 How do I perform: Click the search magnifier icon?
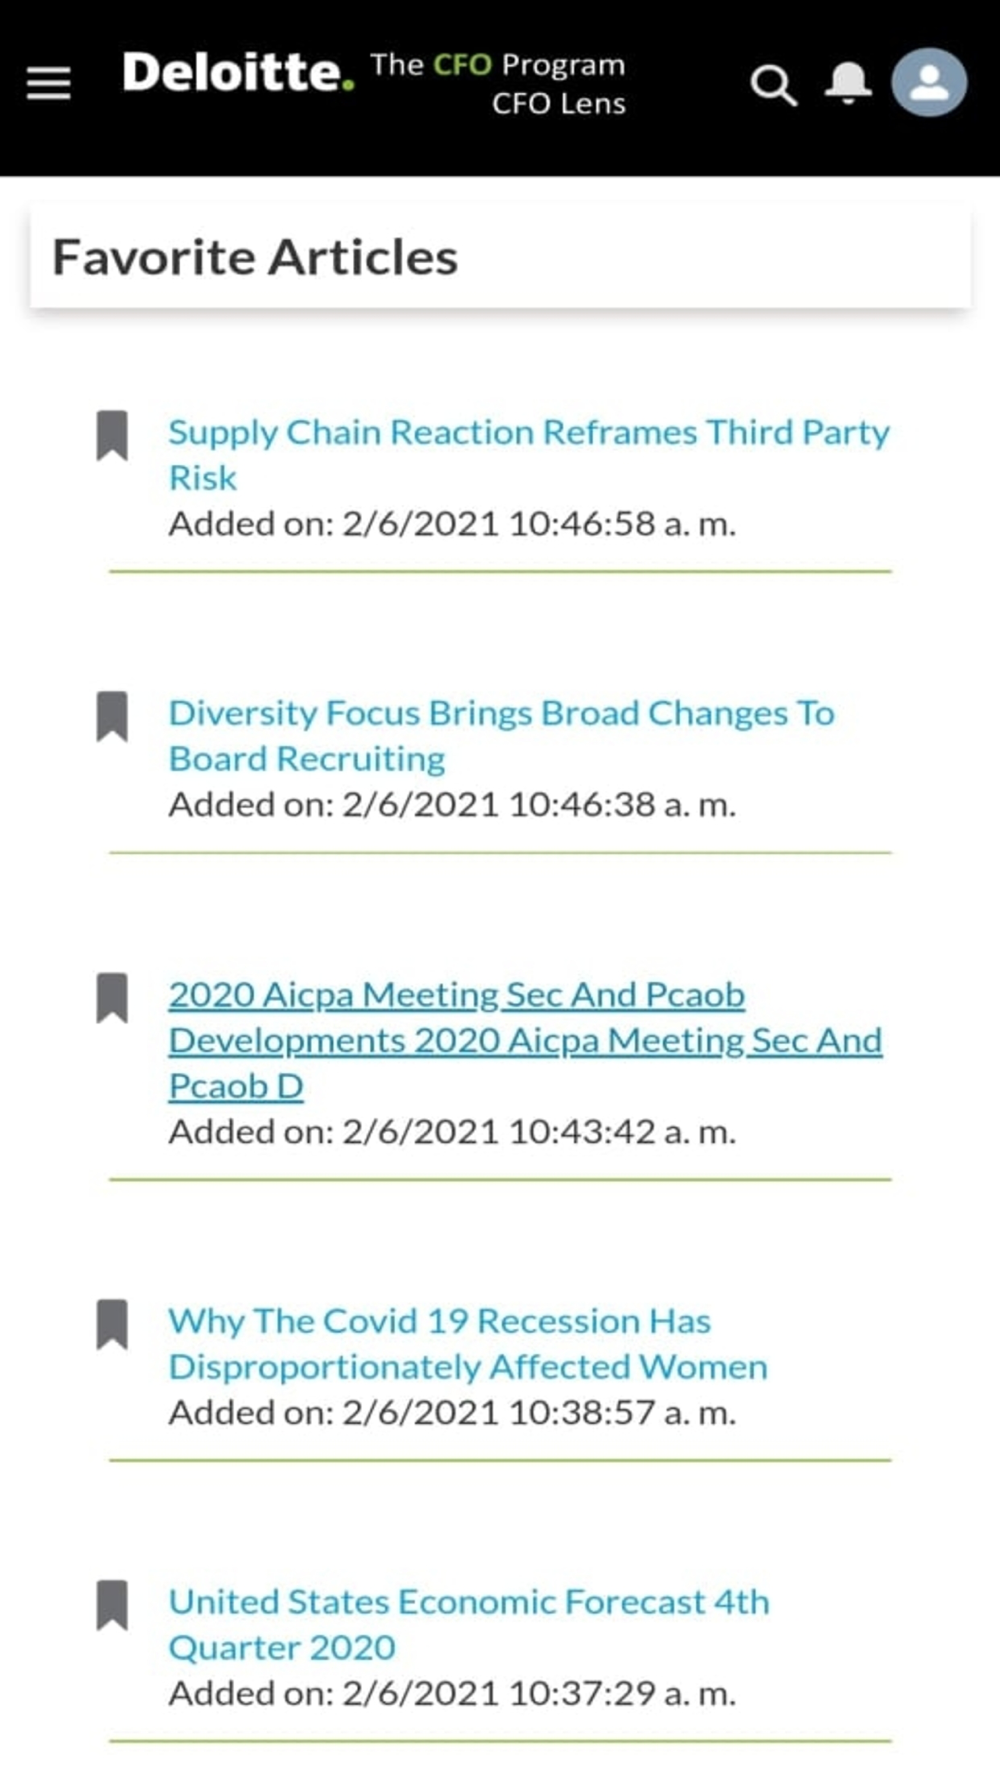pos(773,85)
